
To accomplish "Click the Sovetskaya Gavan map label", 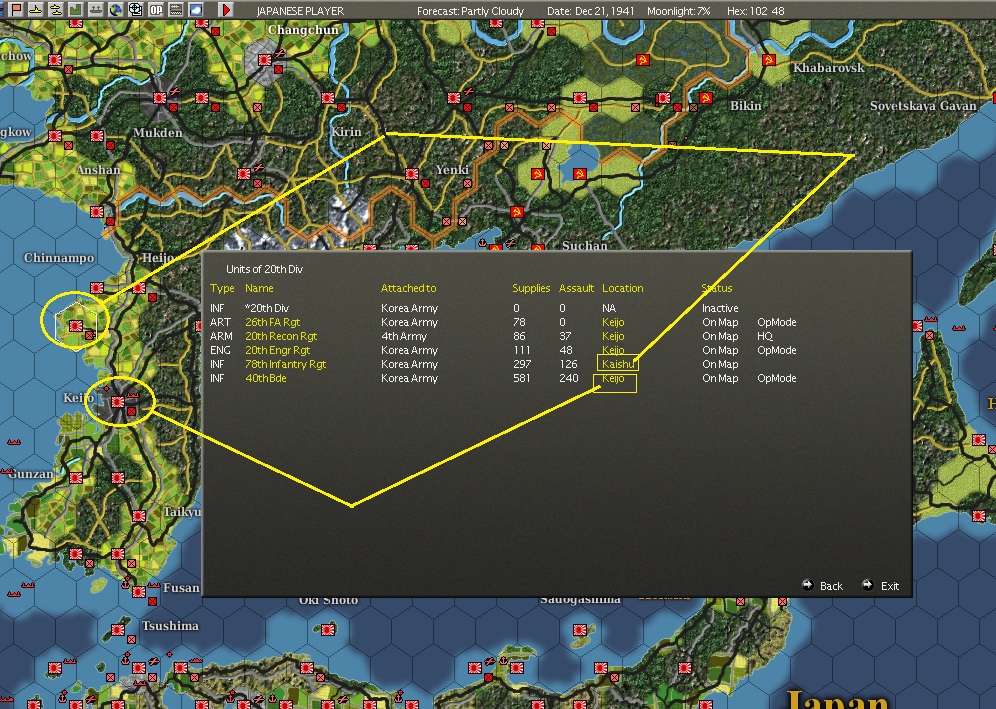I will (x=923, y=106).
